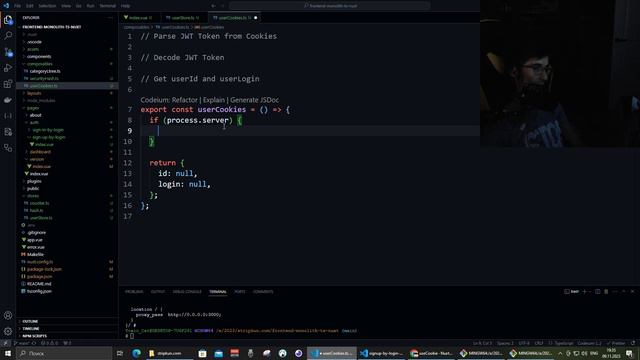
Task: Open Makefile in the explorer
Action: [35, 254]
